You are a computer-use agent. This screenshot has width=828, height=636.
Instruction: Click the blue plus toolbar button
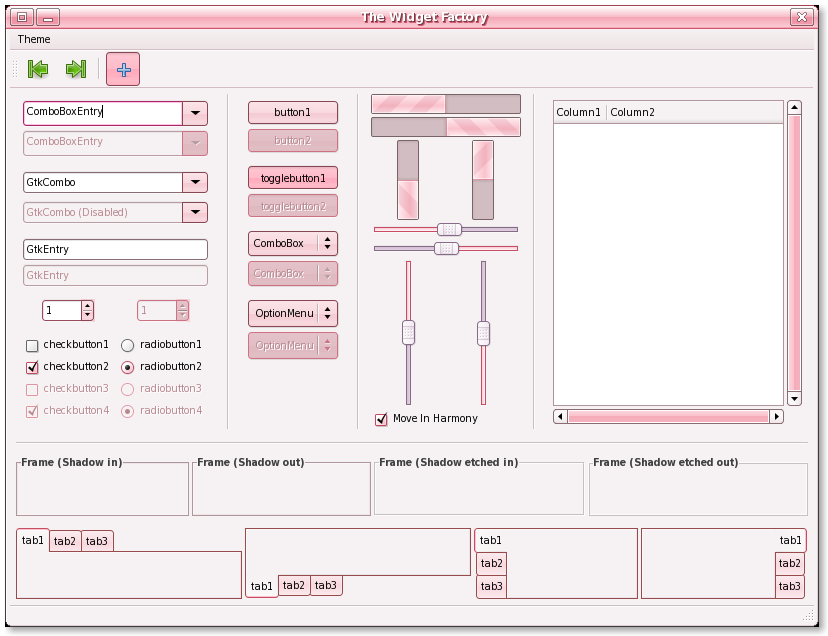123,69
